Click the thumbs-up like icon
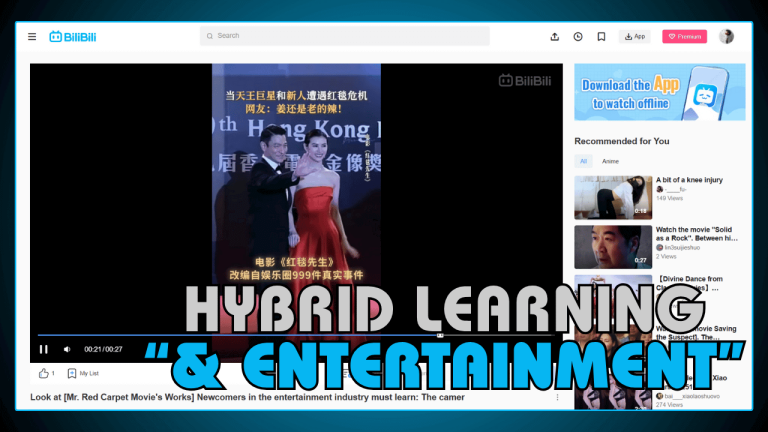The image size is (768, 432). (44, 373)
